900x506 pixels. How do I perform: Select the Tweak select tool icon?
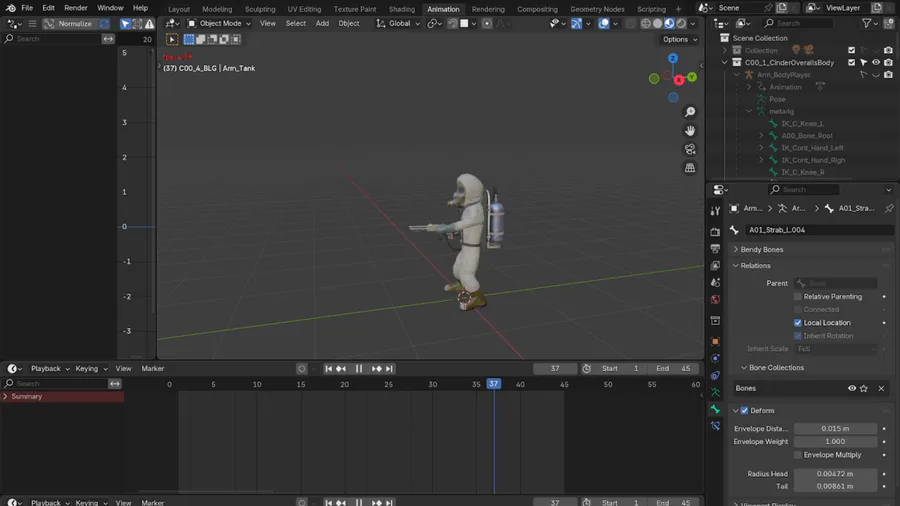click(x=172, y=39)
